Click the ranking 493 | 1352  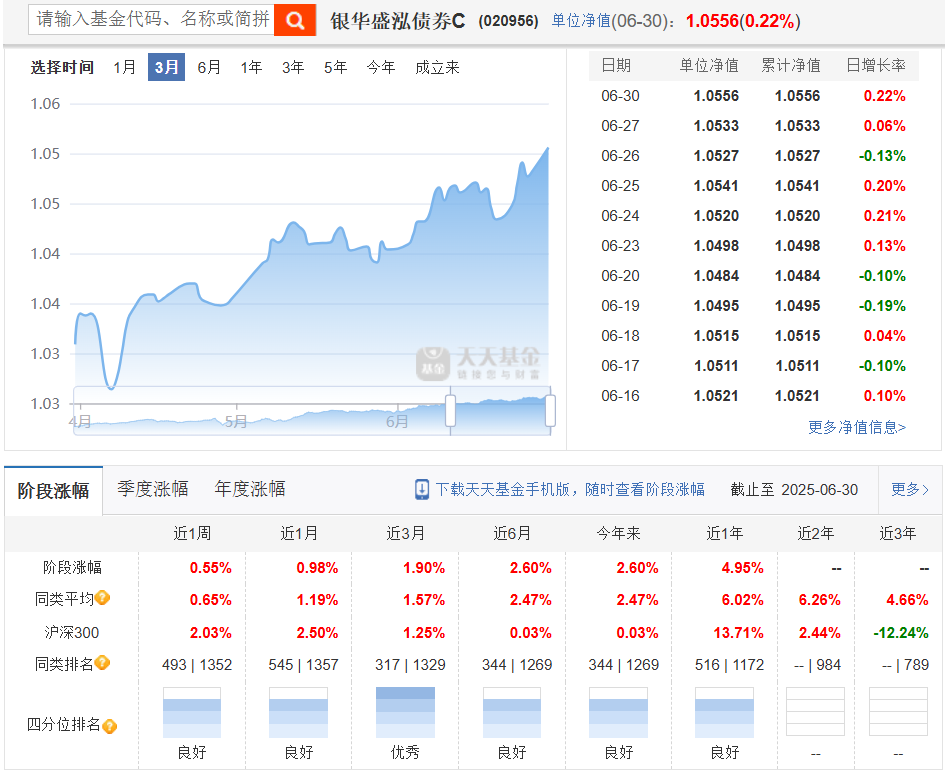click(x=197, y=665)
